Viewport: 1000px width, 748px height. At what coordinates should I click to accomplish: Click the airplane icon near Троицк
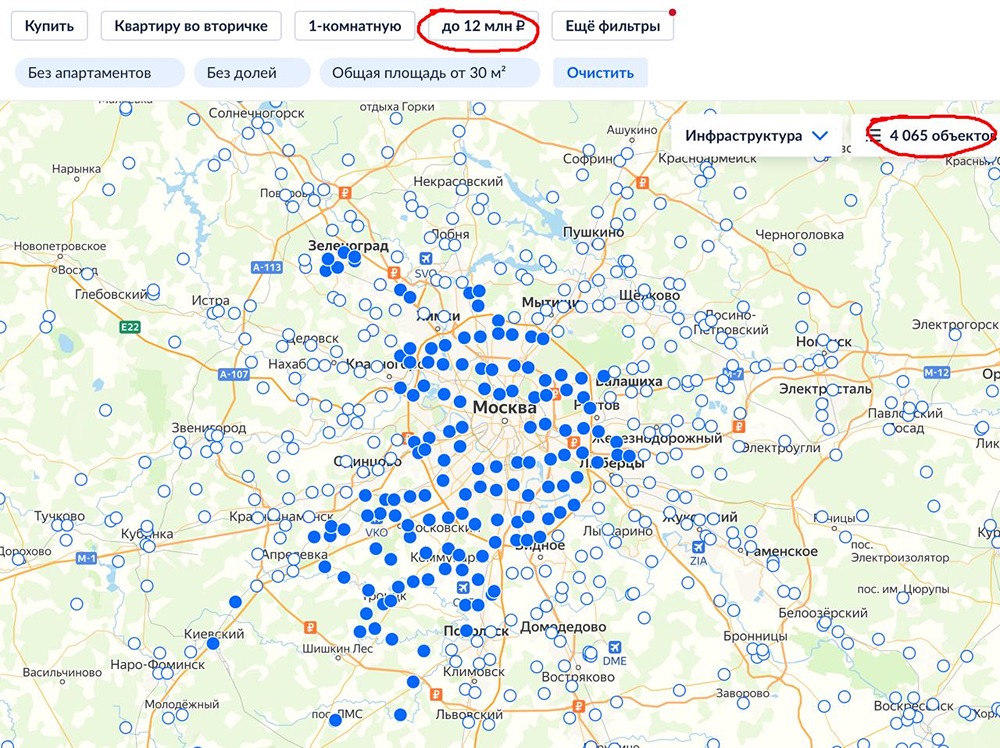pyautogui.click(x=463, y=586)
